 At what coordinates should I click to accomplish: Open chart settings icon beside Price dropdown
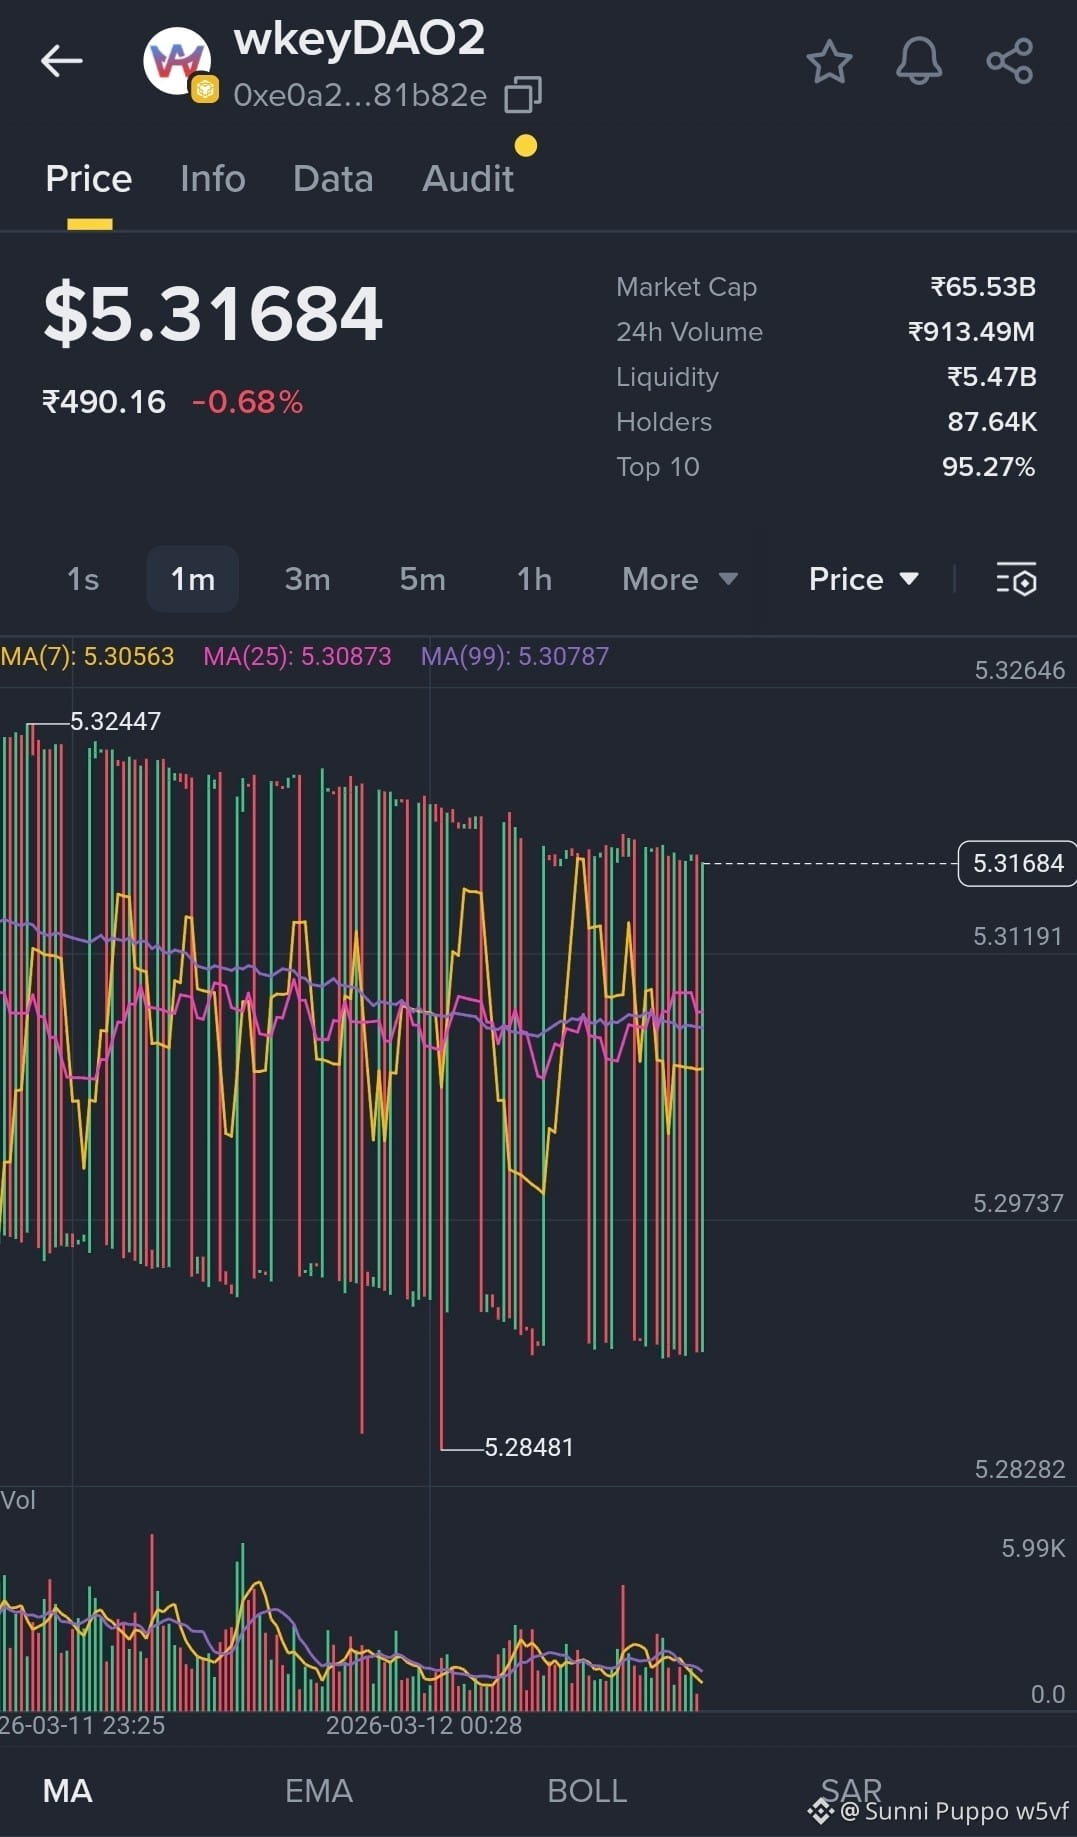[1016, 579]
